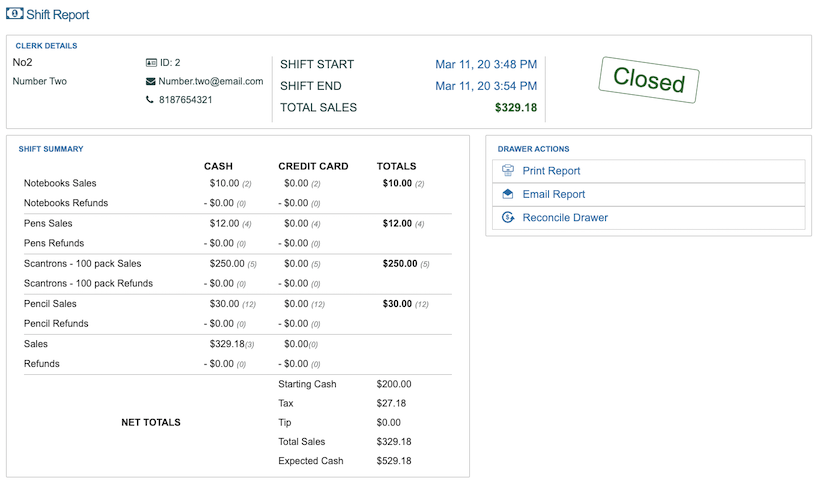Screen dimensions: 818x487
Task: Click the Reconcile Drawer dollar icon
Action: click(508, 218)
